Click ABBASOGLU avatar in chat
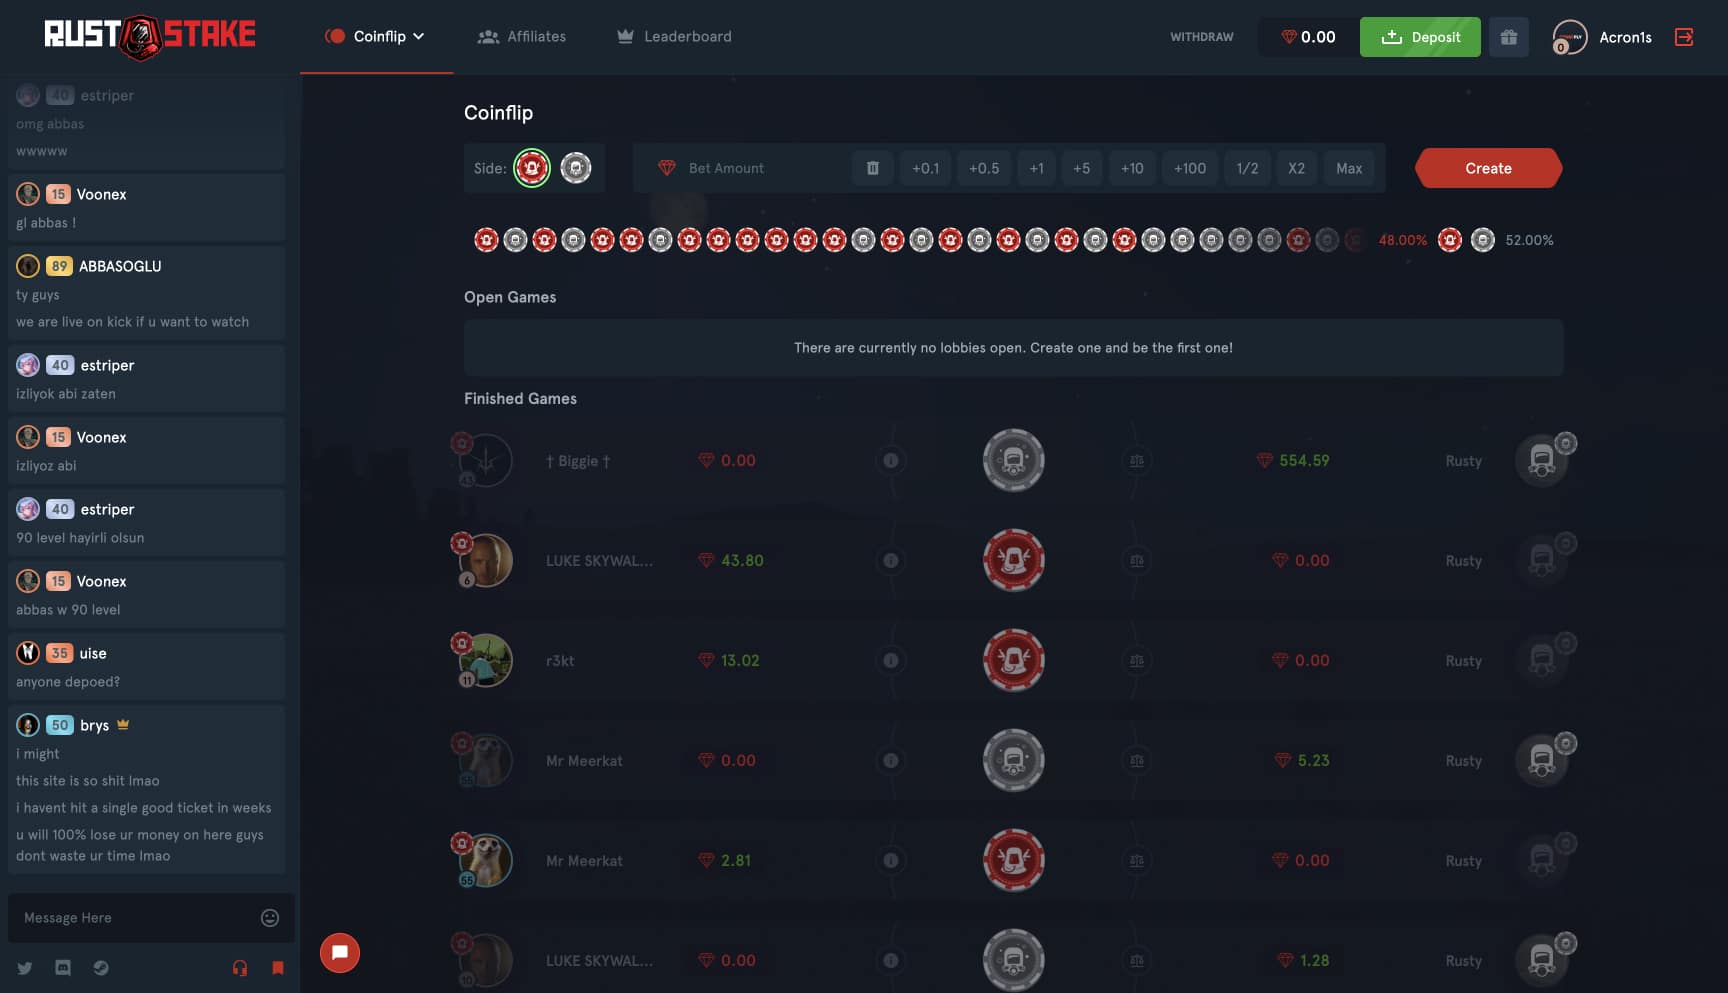The width and height of the screenshot is (1728, 993). [x=28, y=266]
